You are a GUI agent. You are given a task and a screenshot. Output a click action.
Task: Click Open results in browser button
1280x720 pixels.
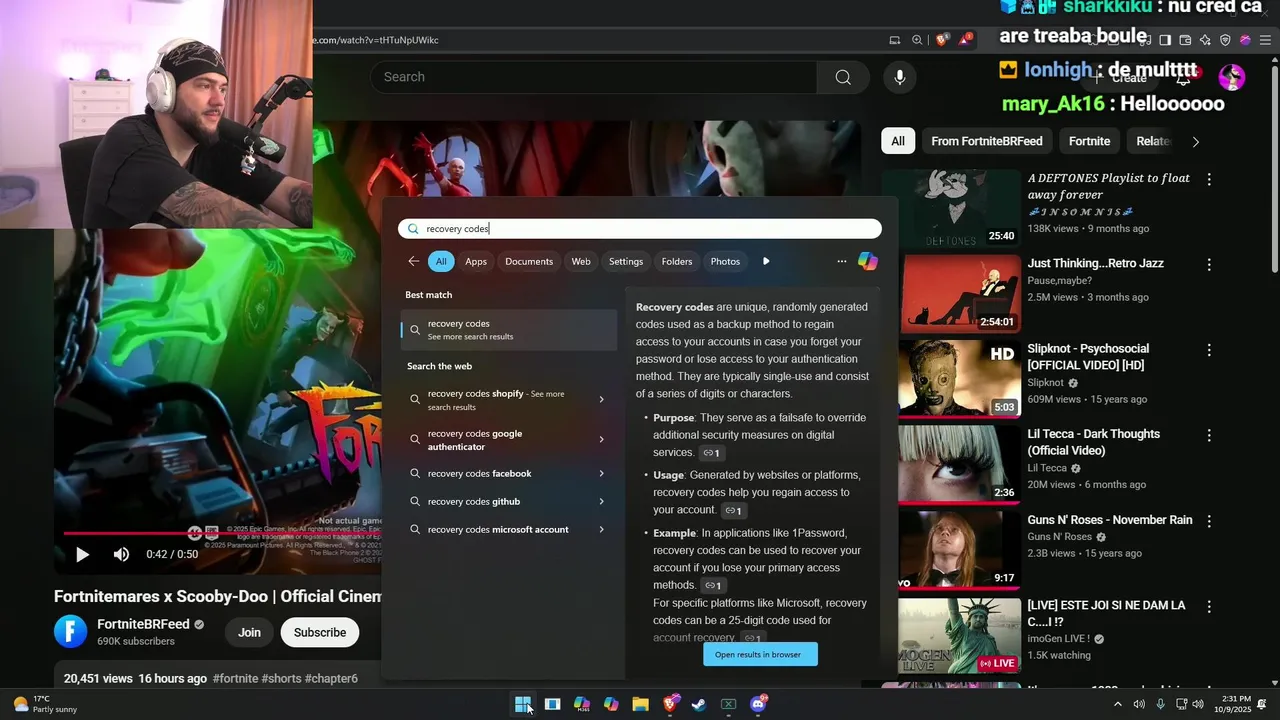[758, 654]
